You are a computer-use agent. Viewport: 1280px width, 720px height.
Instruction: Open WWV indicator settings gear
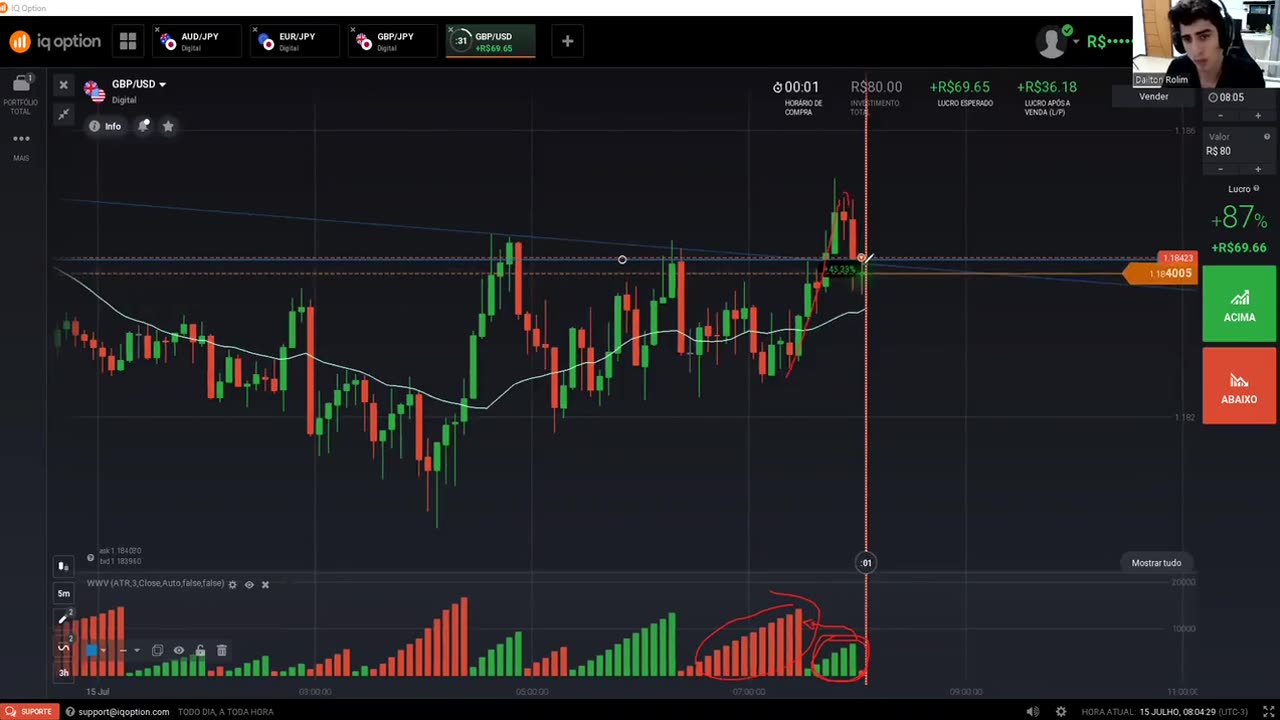click(232, 584)
